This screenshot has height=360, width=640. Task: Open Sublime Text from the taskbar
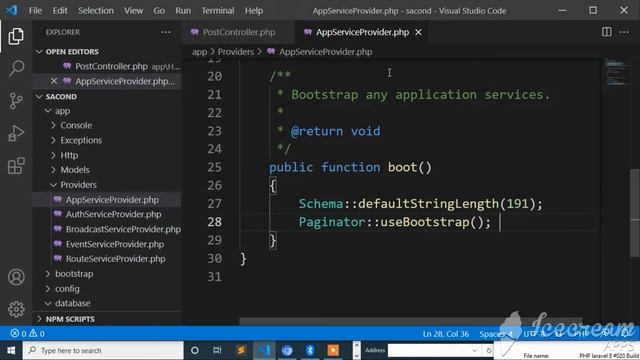[241, 351]
